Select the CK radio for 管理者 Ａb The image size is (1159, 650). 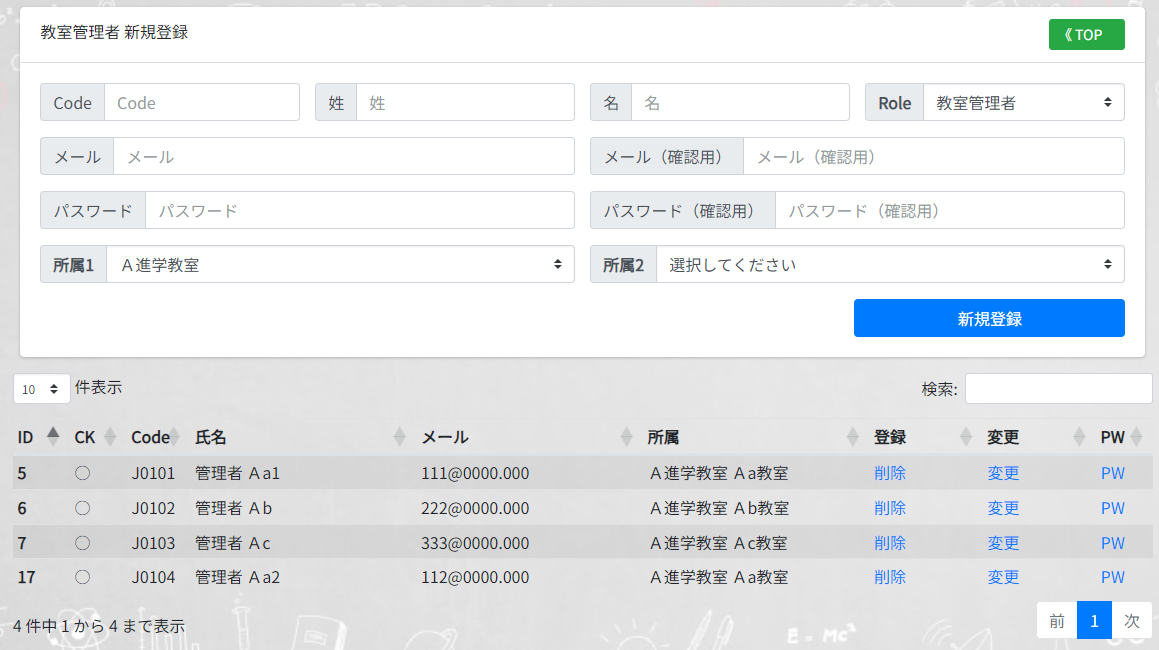click(82, 508)
